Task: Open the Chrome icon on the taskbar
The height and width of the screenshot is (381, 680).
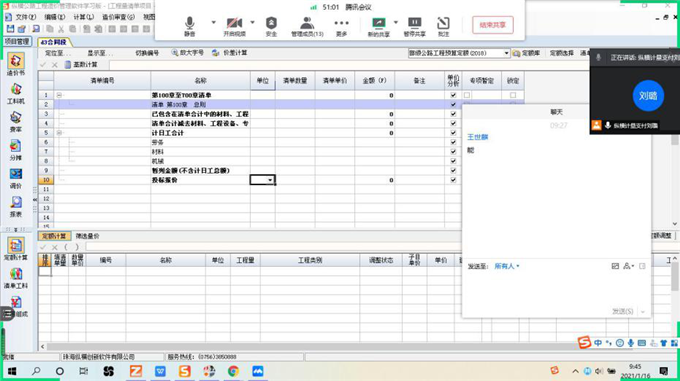Action: (233, 371)
